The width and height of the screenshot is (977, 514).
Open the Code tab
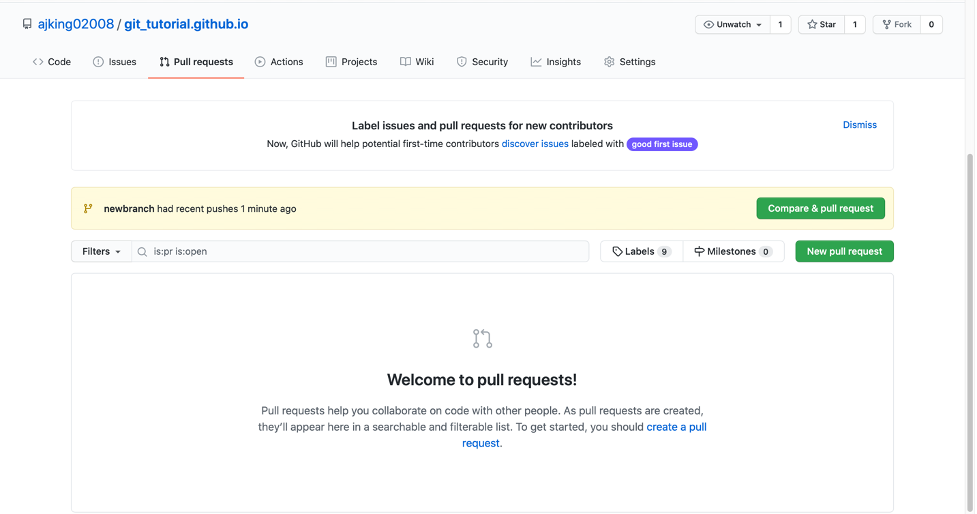pyautogui.click(x=52, y=62)
